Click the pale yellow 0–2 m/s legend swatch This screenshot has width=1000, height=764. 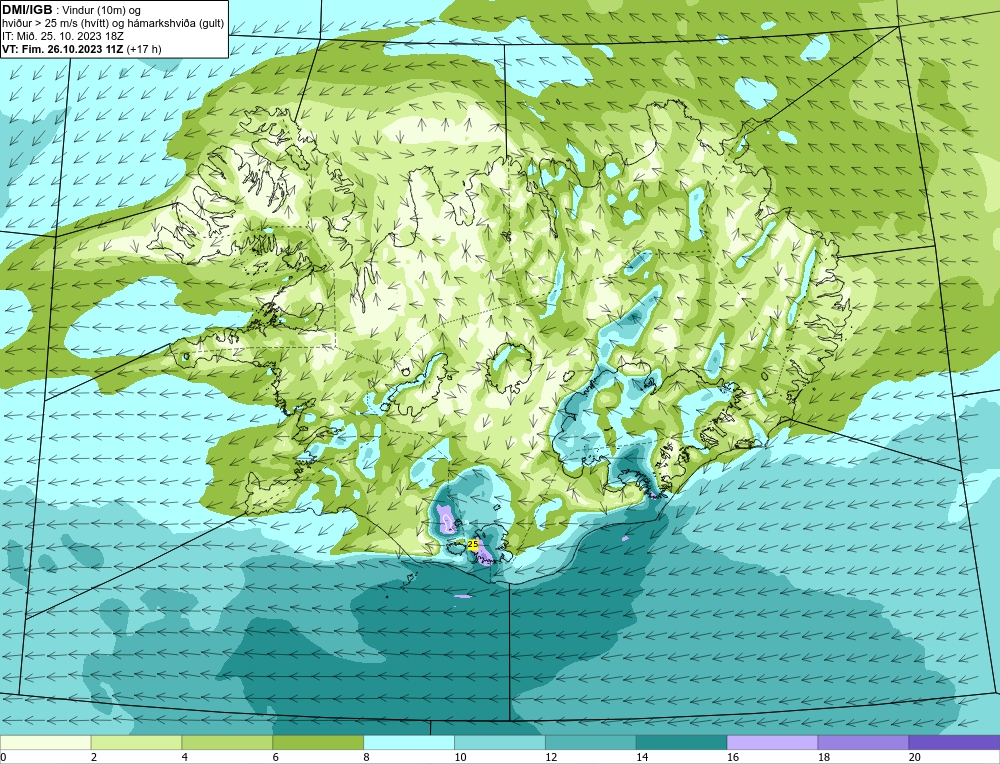46,742
